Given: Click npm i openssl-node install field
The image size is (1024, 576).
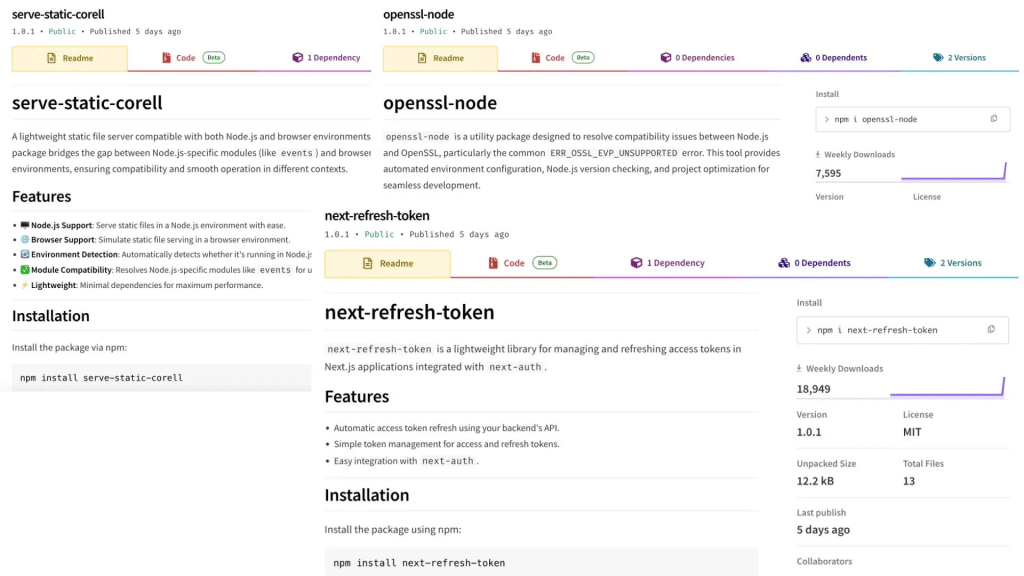Looking at the screenshot, I should click(x=912, y=119).
